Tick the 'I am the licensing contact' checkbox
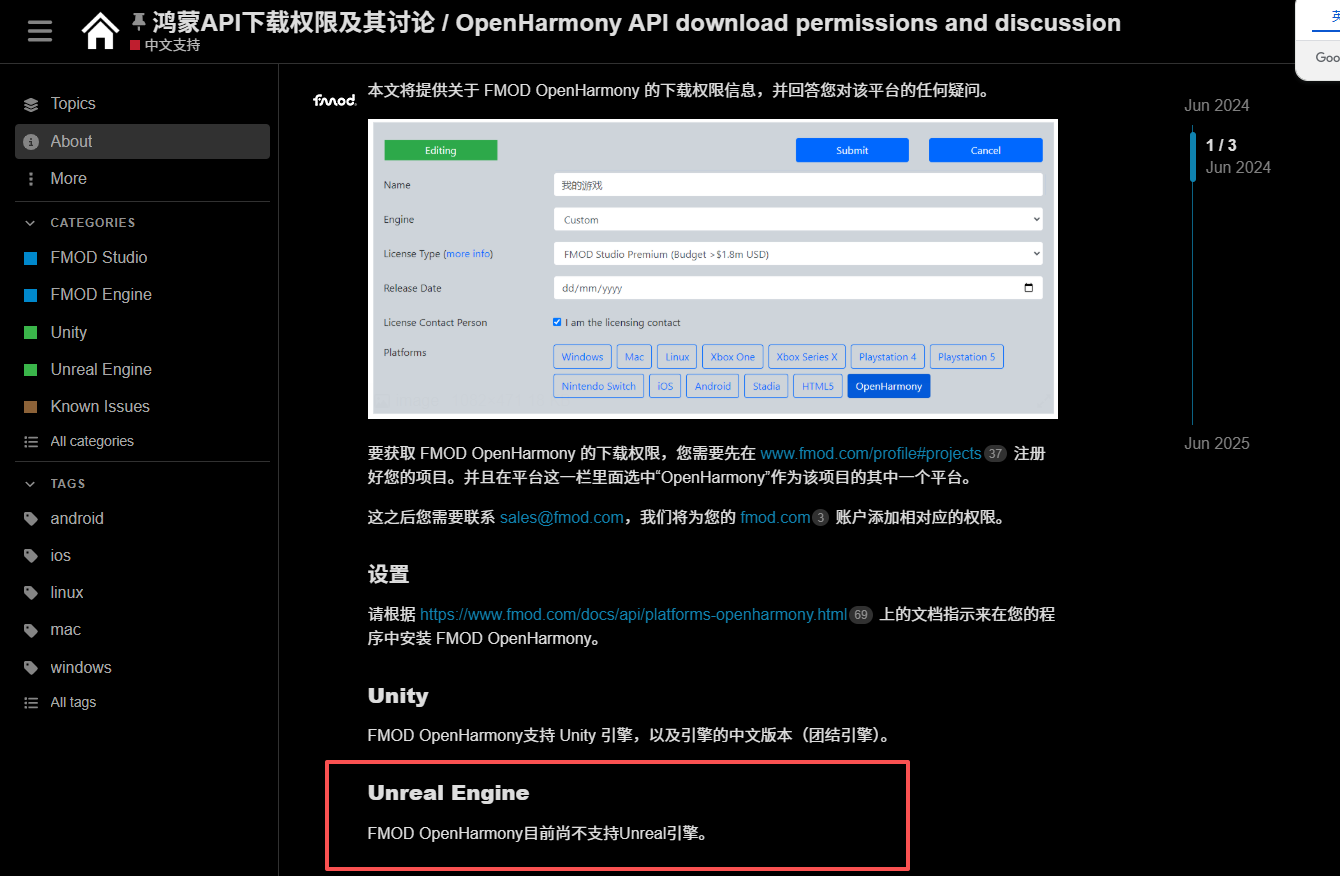This screenshot has height=876, width=1340. pyautogui.click(x=557, y=322)
